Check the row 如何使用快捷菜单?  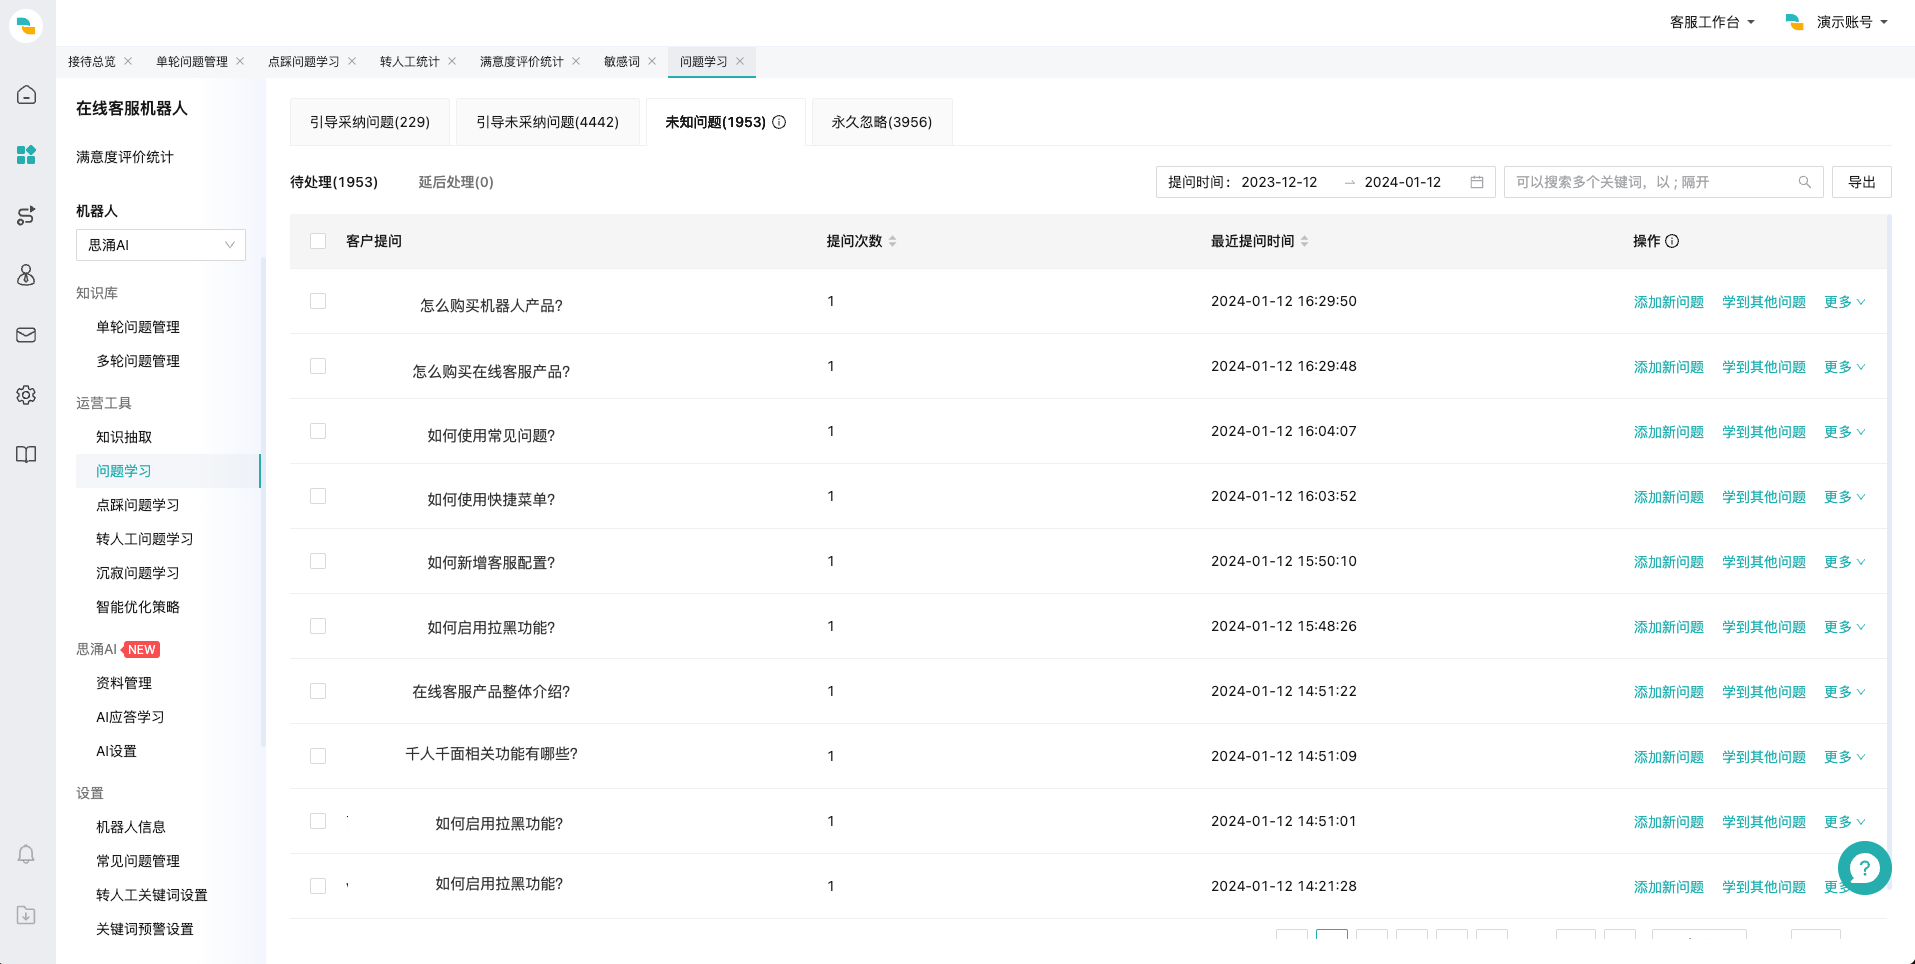[318, 496]
